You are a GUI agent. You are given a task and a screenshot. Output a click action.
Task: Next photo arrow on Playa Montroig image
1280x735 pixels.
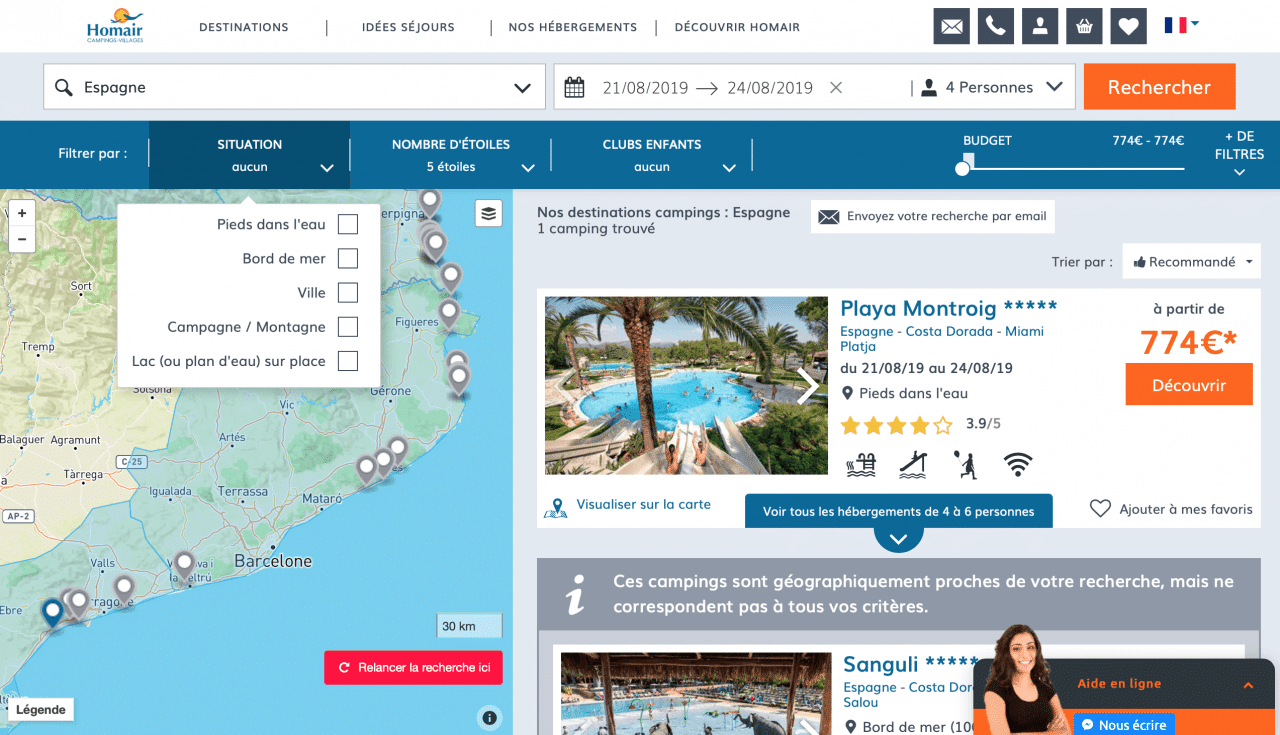pyautogui.click(x=808, y=385)
